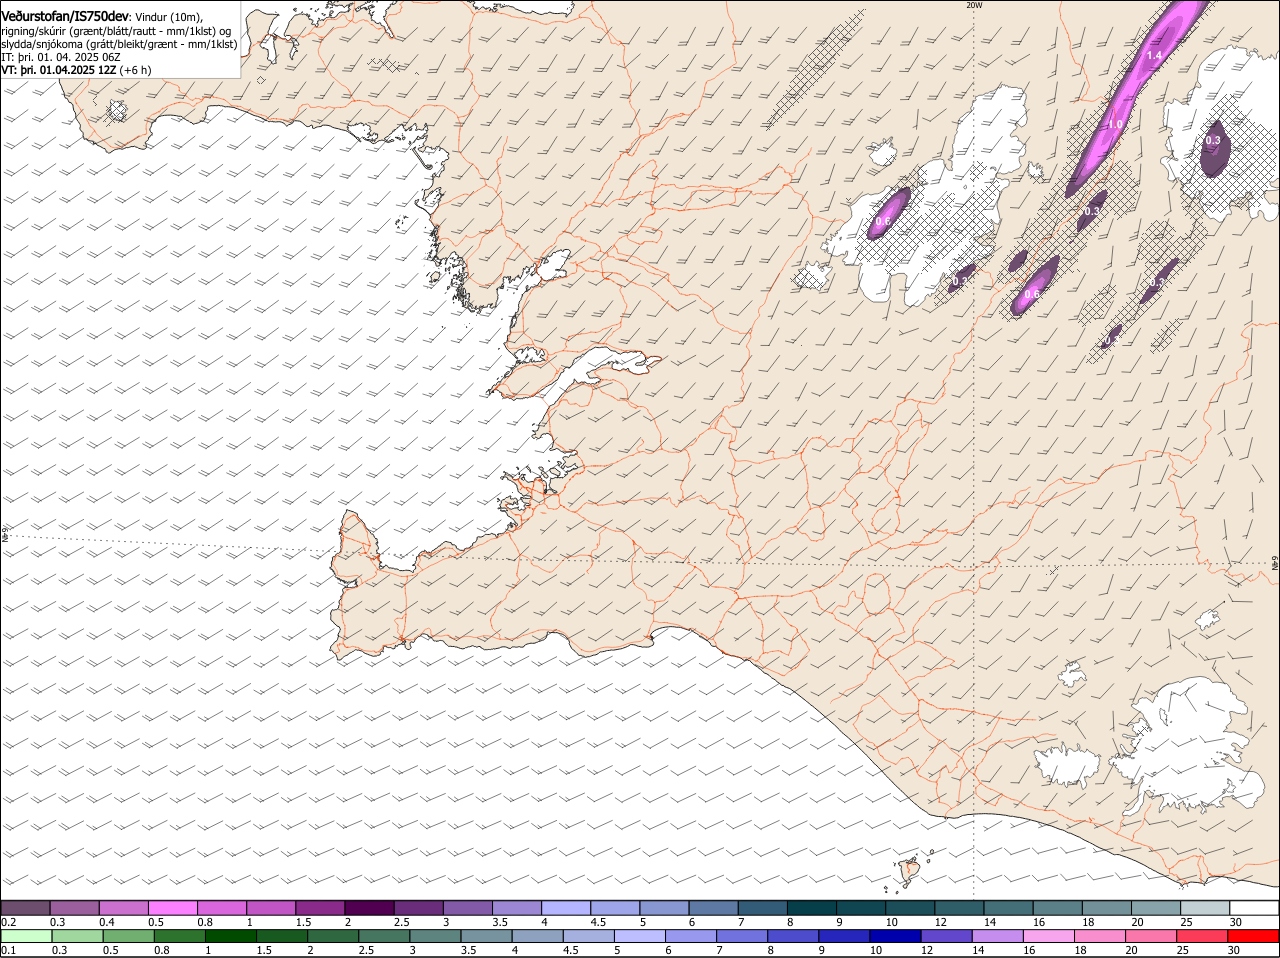Click bottom legend swatch between 5 and 6

coord(641,936)
